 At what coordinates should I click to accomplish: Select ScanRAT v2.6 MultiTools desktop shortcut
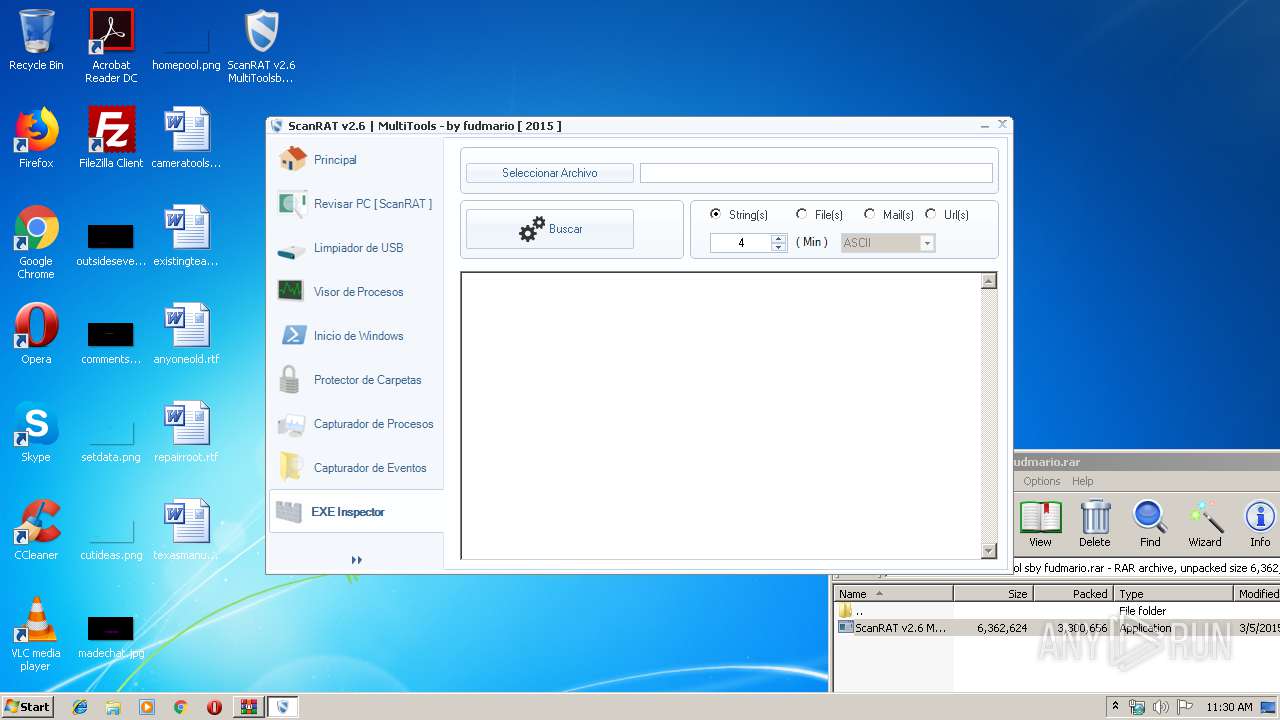point(261,46)
